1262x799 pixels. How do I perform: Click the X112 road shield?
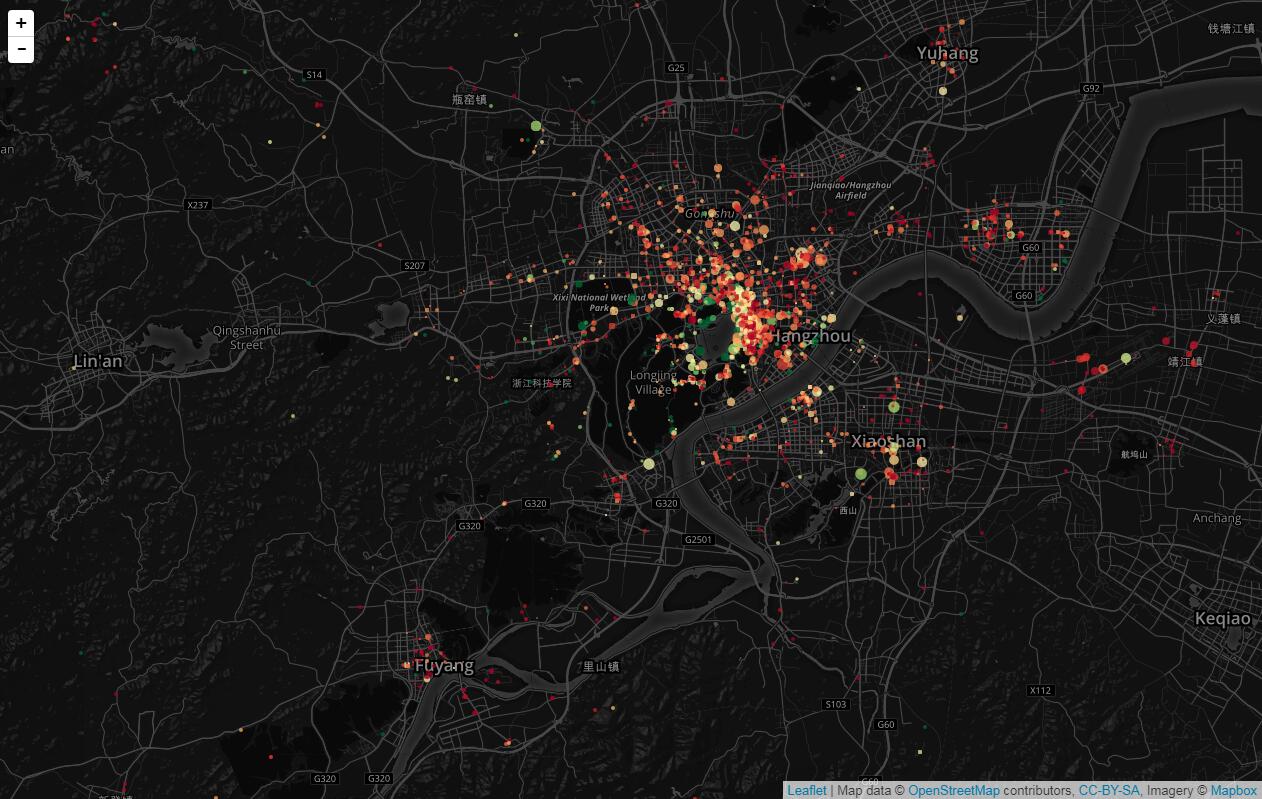pyautogui.click(x=1041, y=691)
